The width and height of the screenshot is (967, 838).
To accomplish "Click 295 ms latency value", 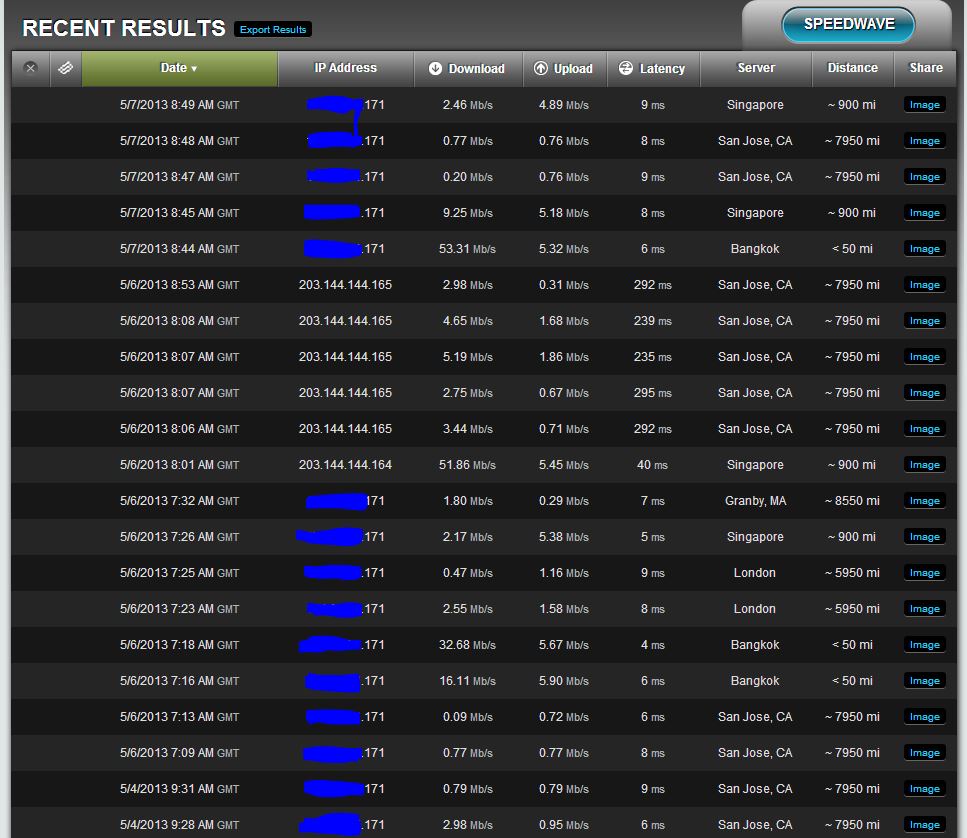I will coord(652,393).
